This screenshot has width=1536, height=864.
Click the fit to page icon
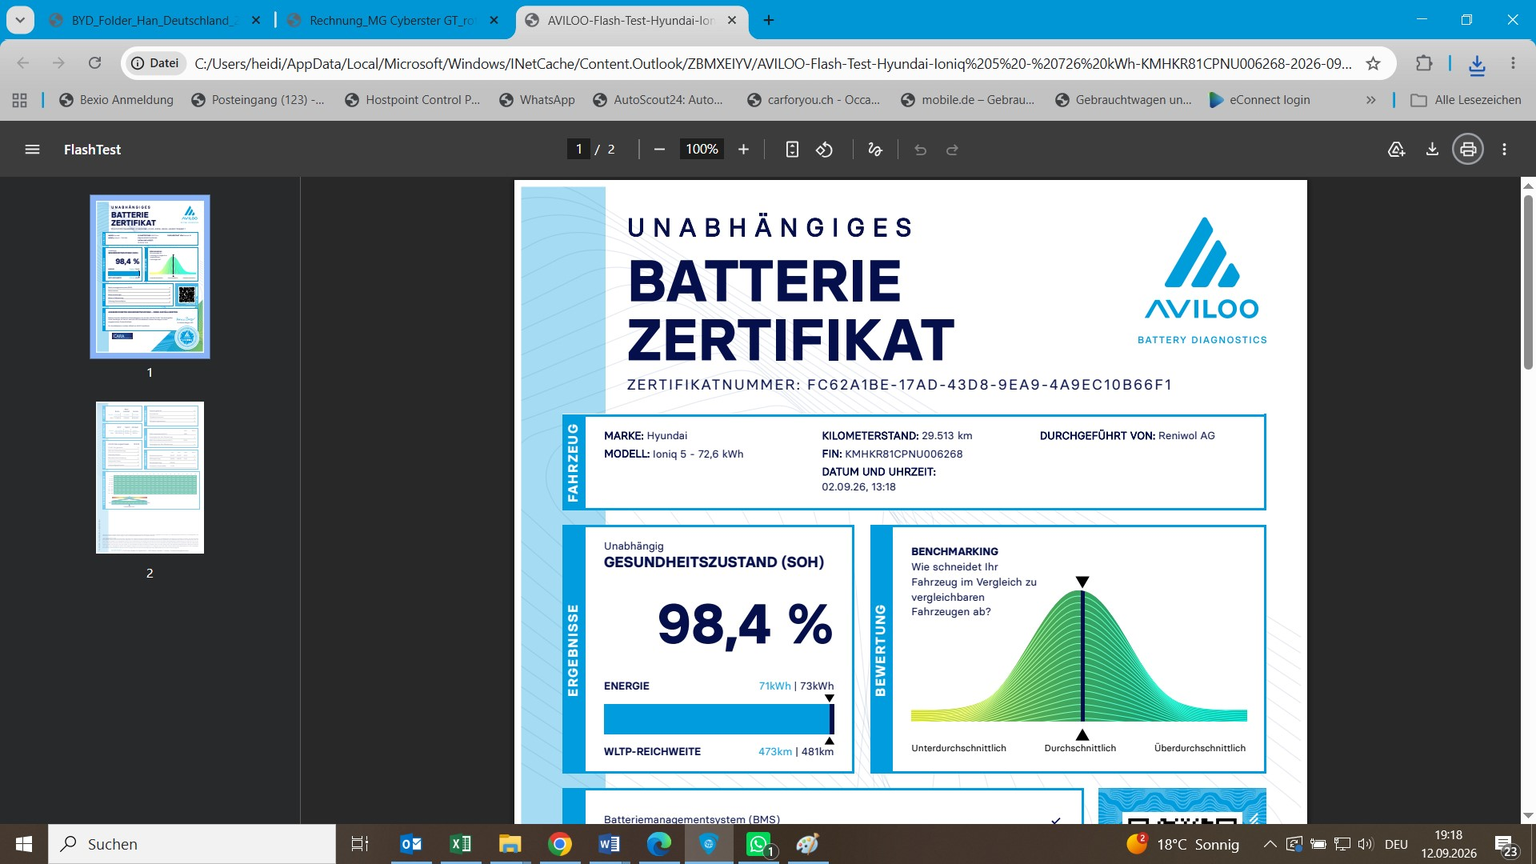(x=792, y=149)
